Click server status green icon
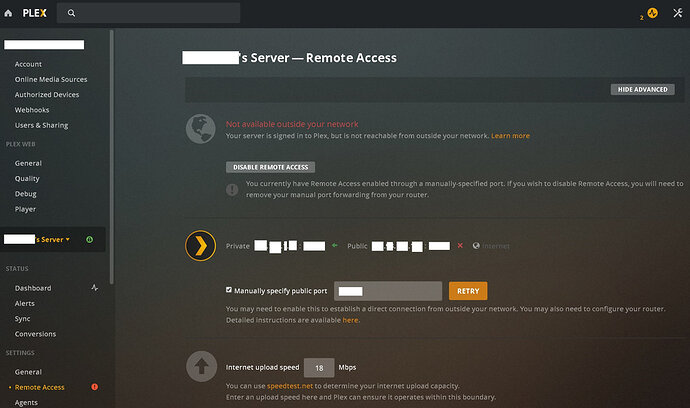Screen dimensions: 690x408 (90, 239)
